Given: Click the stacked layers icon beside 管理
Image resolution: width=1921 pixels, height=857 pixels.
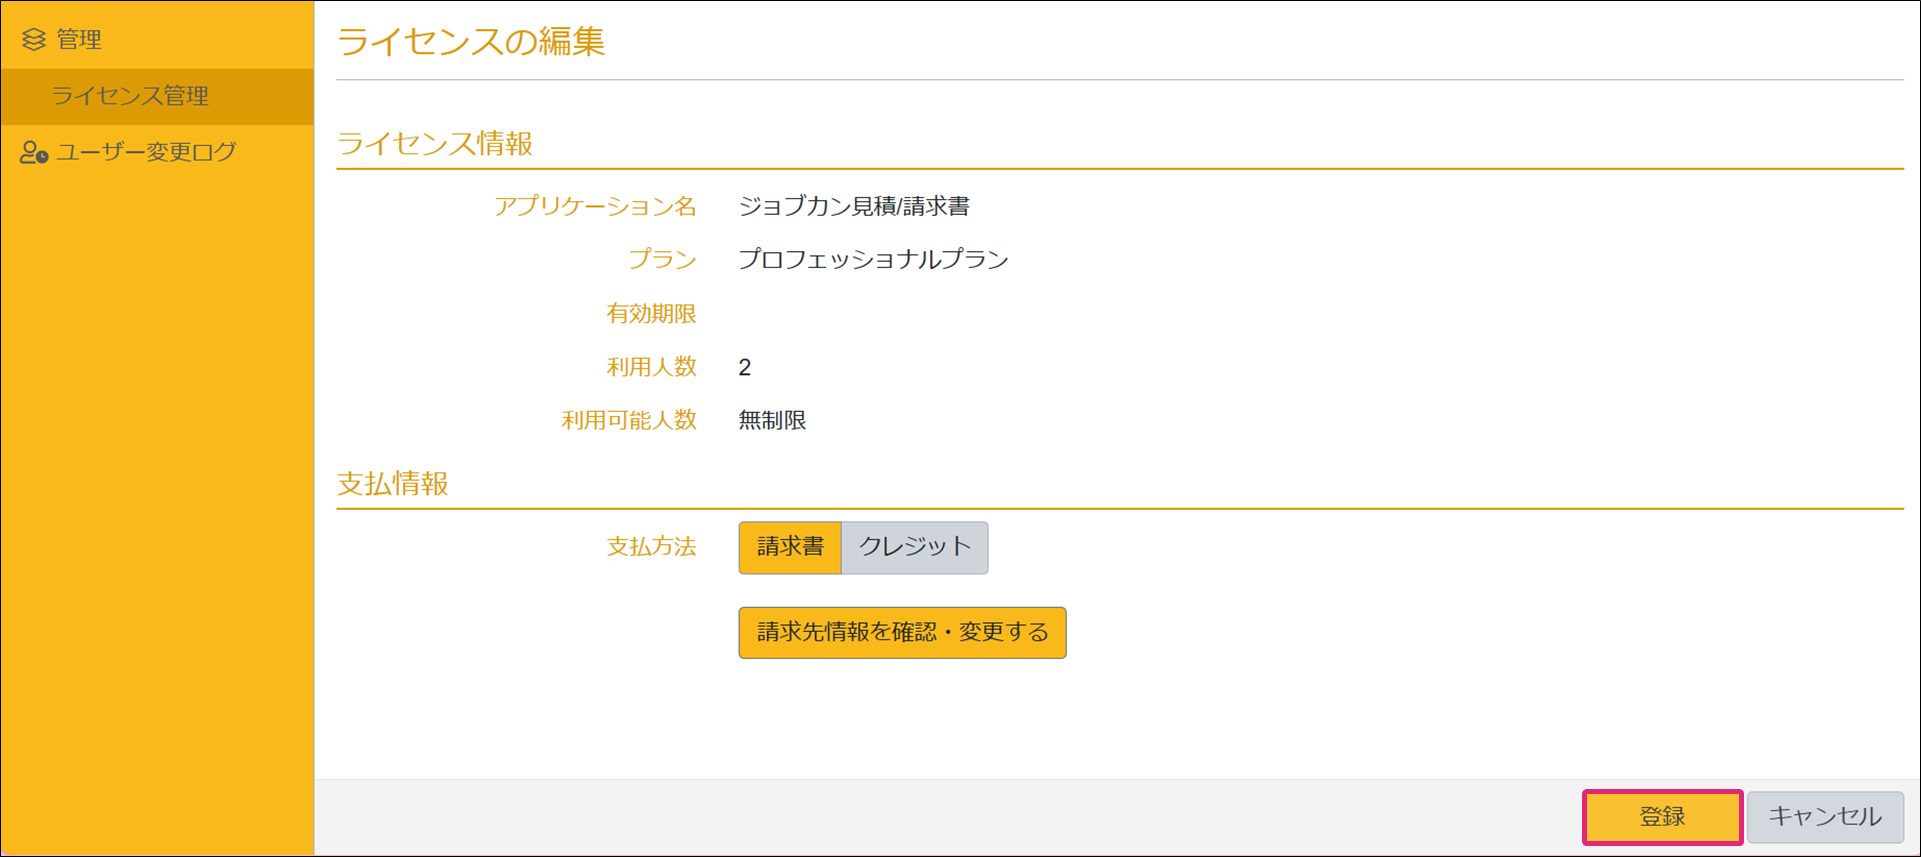Looking at the screenshot, I should 34,39.
